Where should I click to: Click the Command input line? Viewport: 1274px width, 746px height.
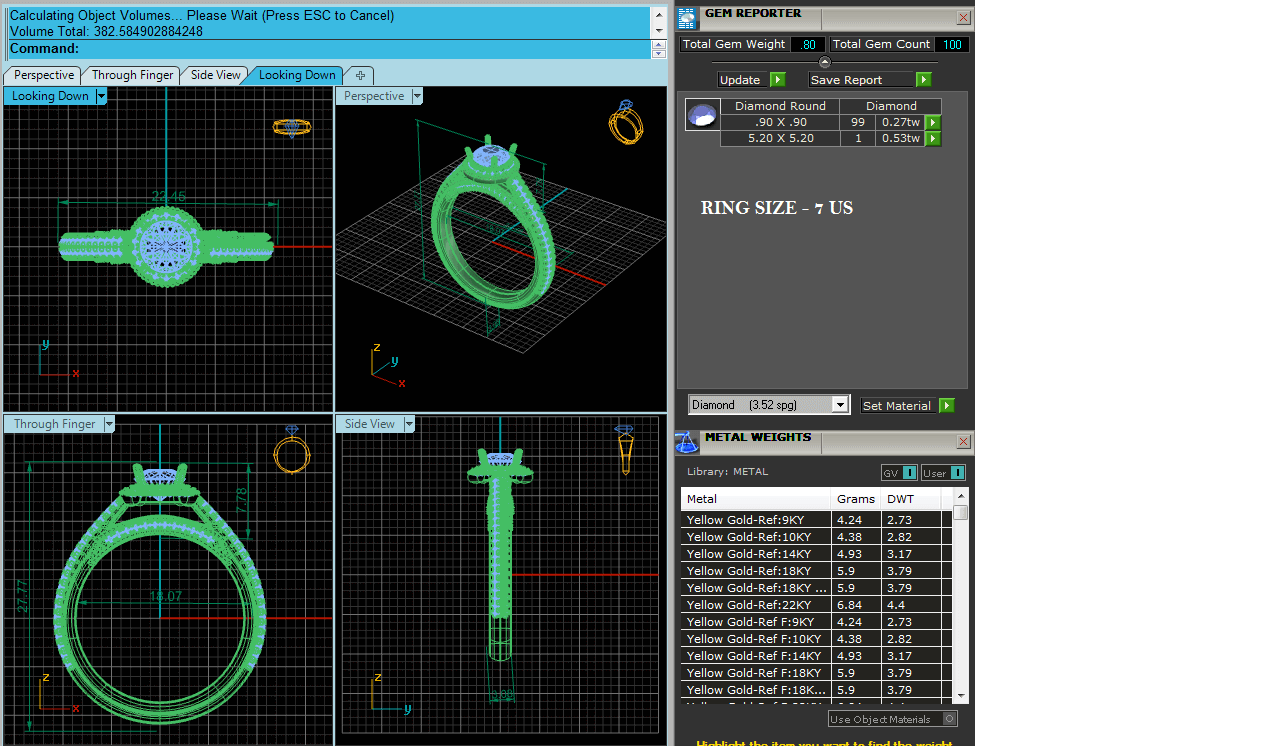(329, 49)
